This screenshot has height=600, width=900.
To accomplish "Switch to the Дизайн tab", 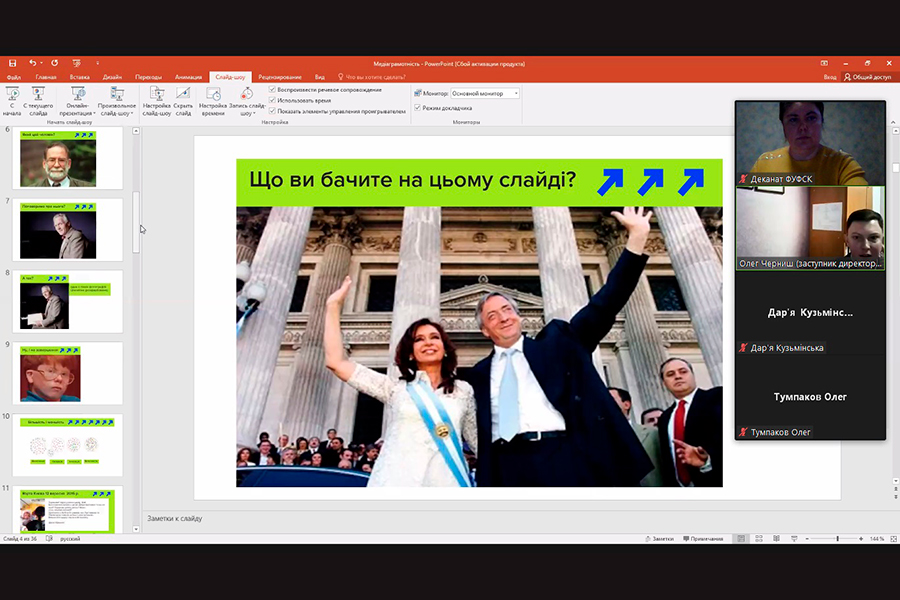I will pyautogui.click(x=112, y=77).
